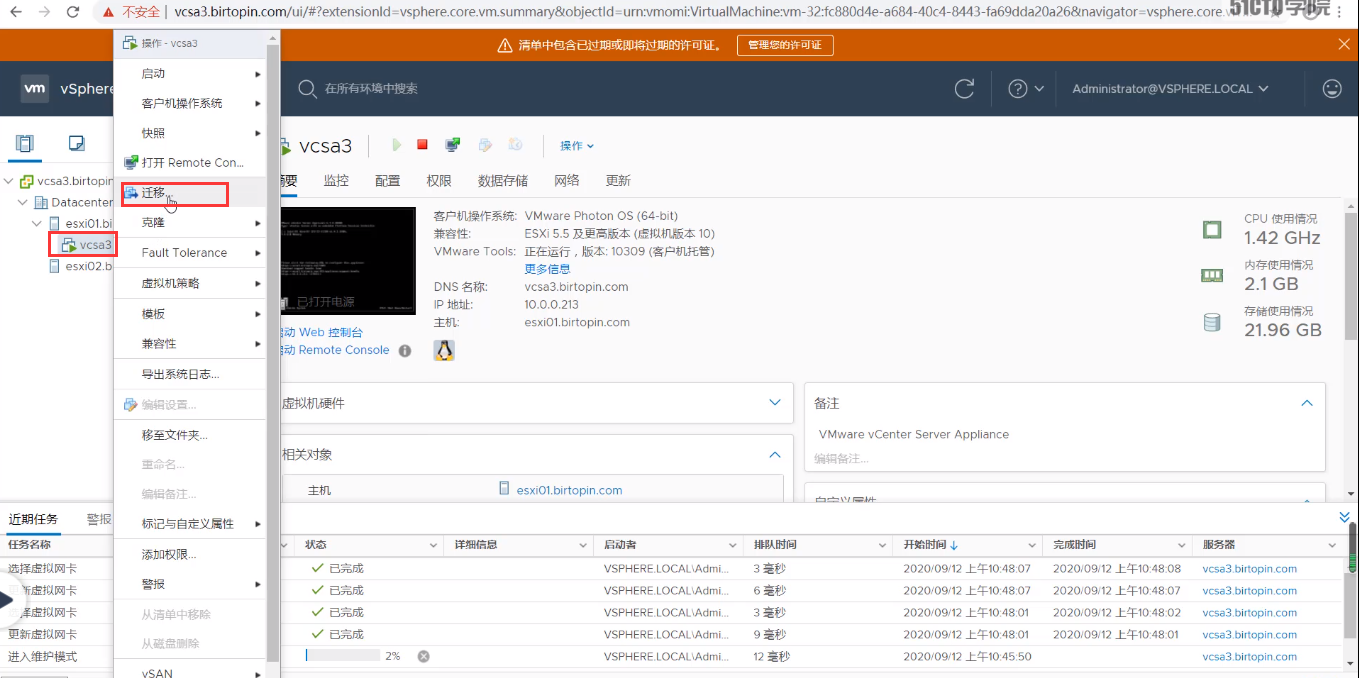1359x678 pixels.
Task: Click the search magnifier icon
Action: (x=307, y=88)
